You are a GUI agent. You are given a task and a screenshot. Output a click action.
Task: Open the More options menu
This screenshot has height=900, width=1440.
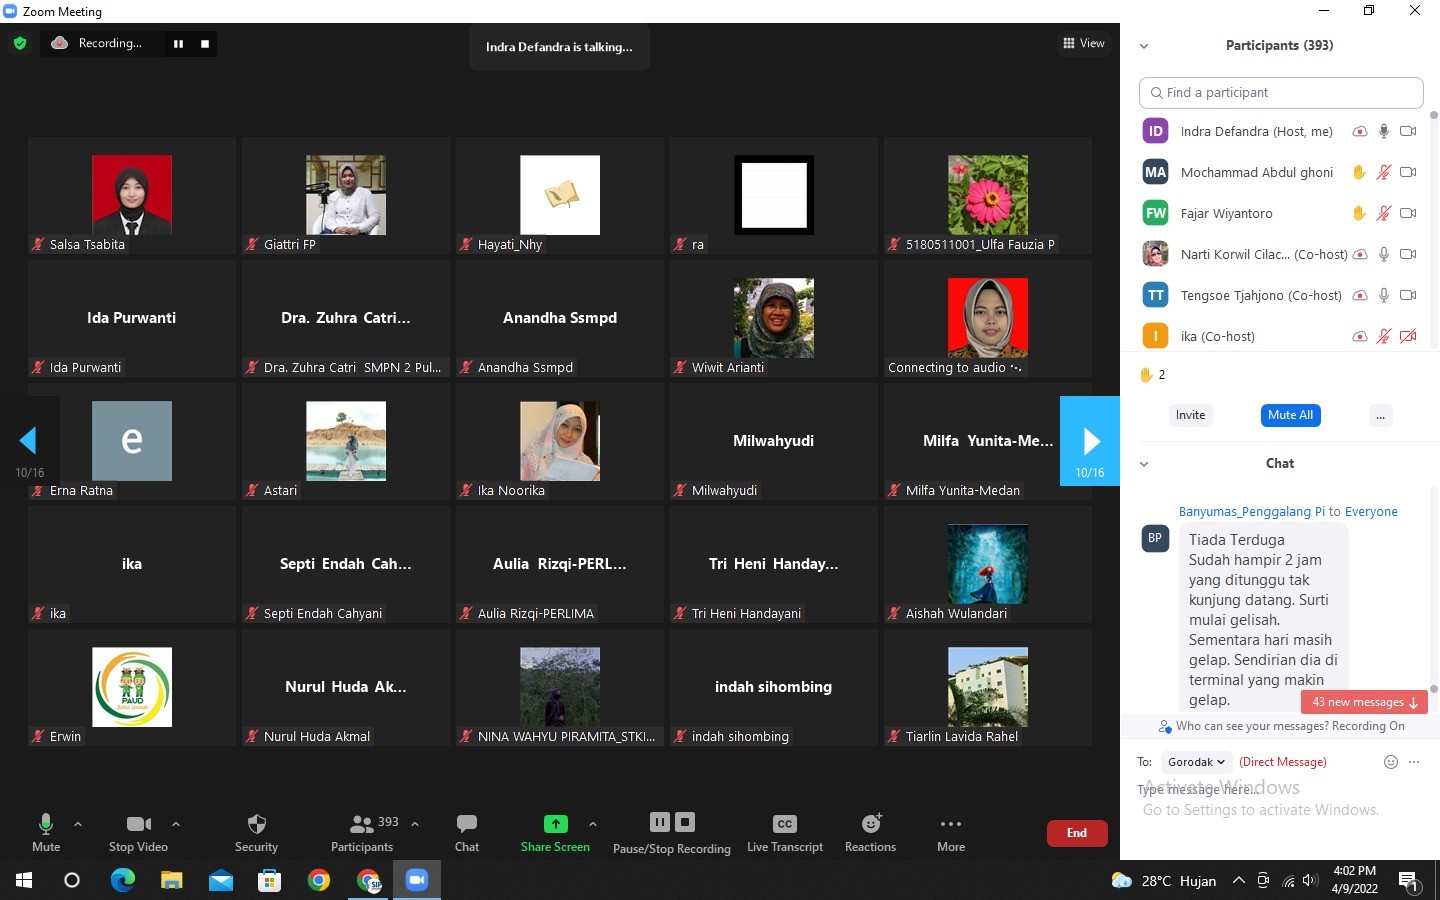pyautogui.click(x=950, y=824)
